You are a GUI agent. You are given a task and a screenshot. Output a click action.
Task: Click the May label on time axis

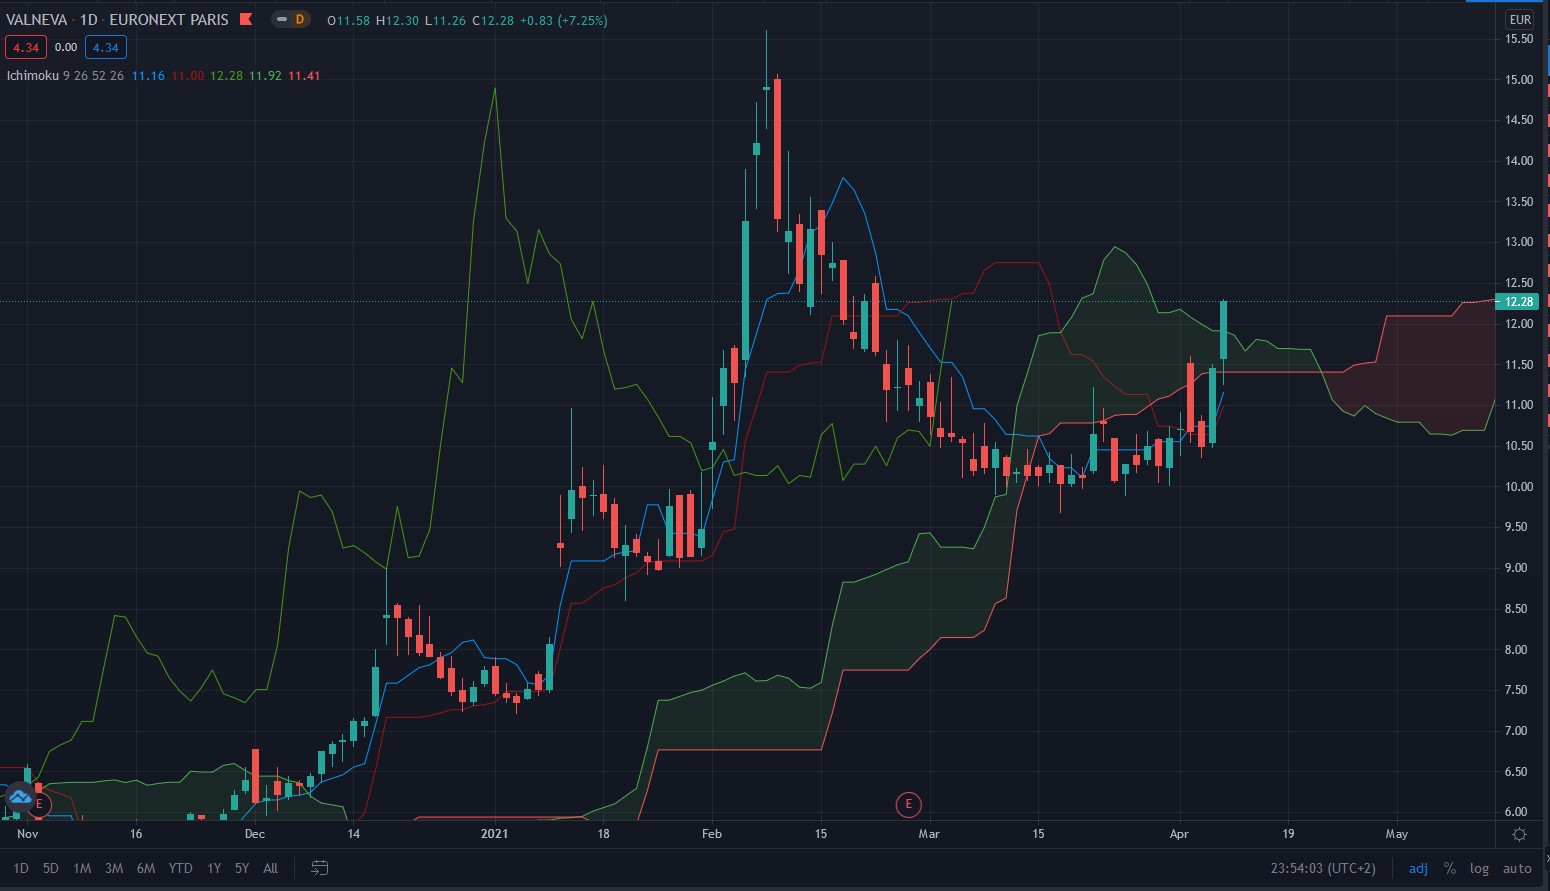(1396, 834)
